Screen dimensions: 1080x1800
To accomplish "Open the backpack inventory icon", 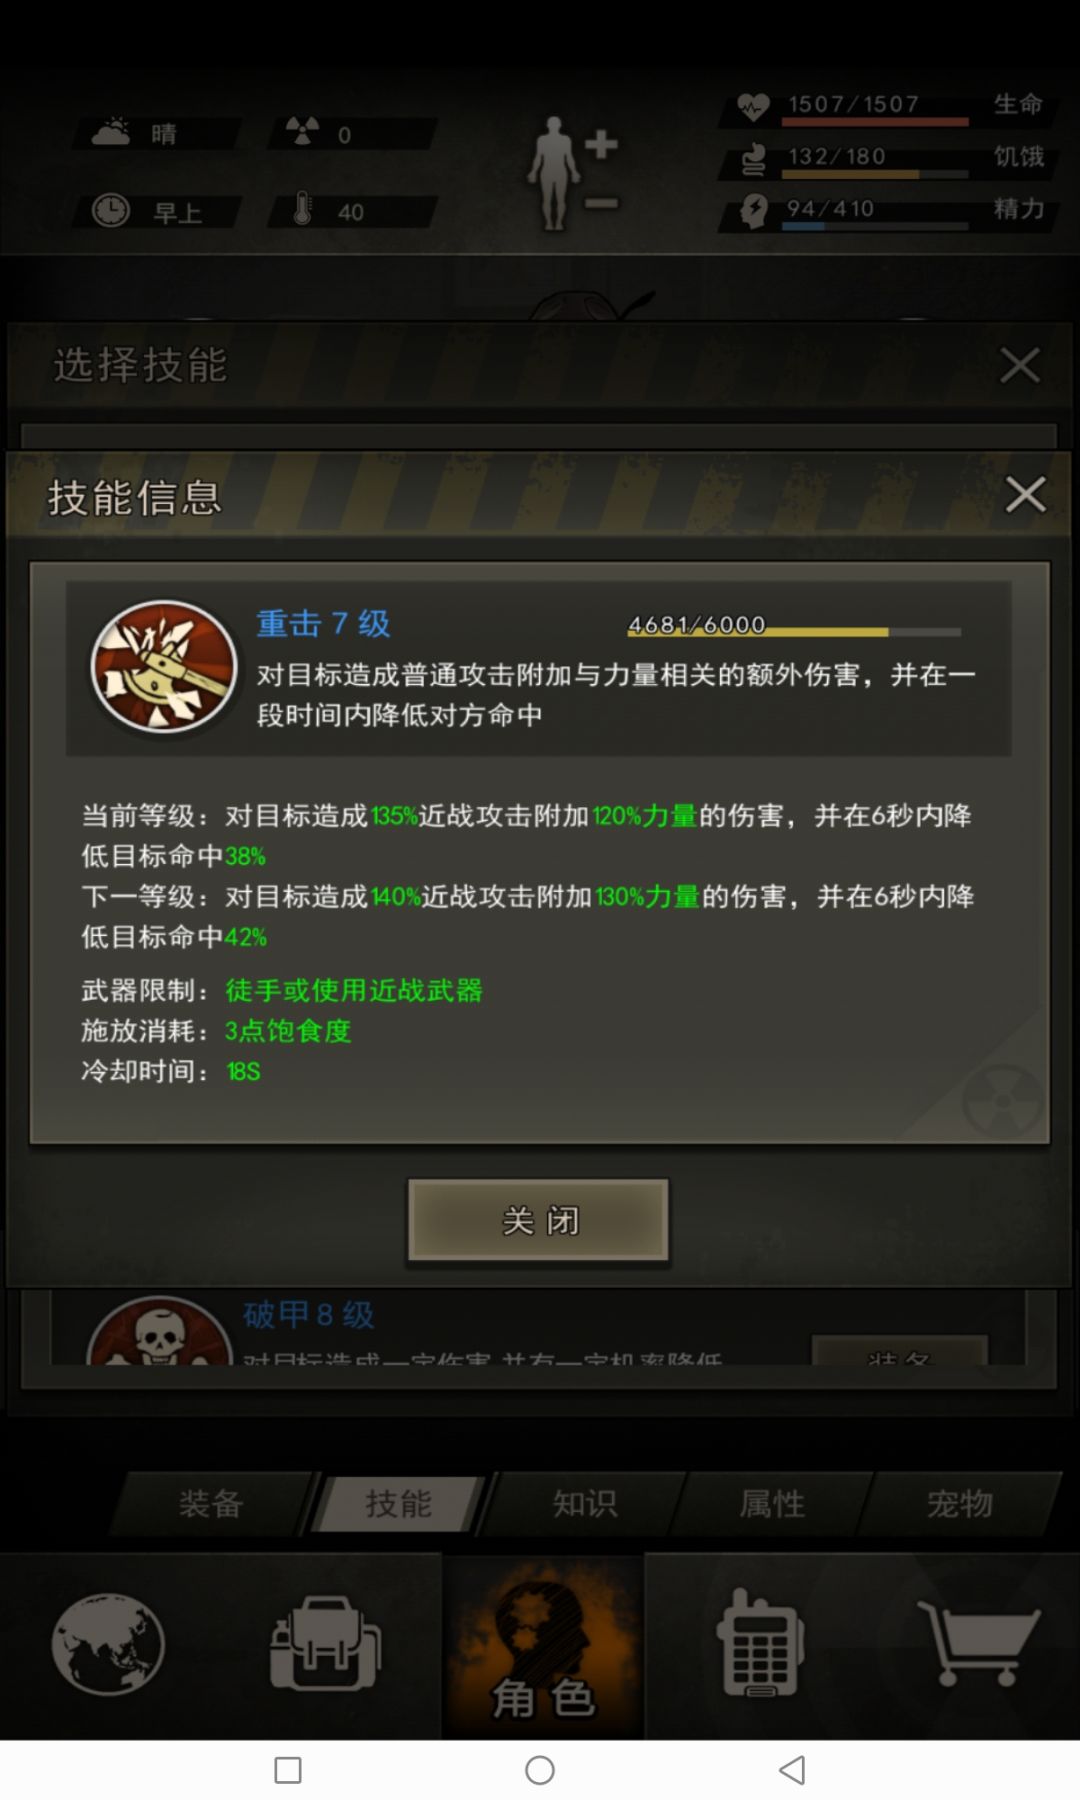I will click(325, 1644).
